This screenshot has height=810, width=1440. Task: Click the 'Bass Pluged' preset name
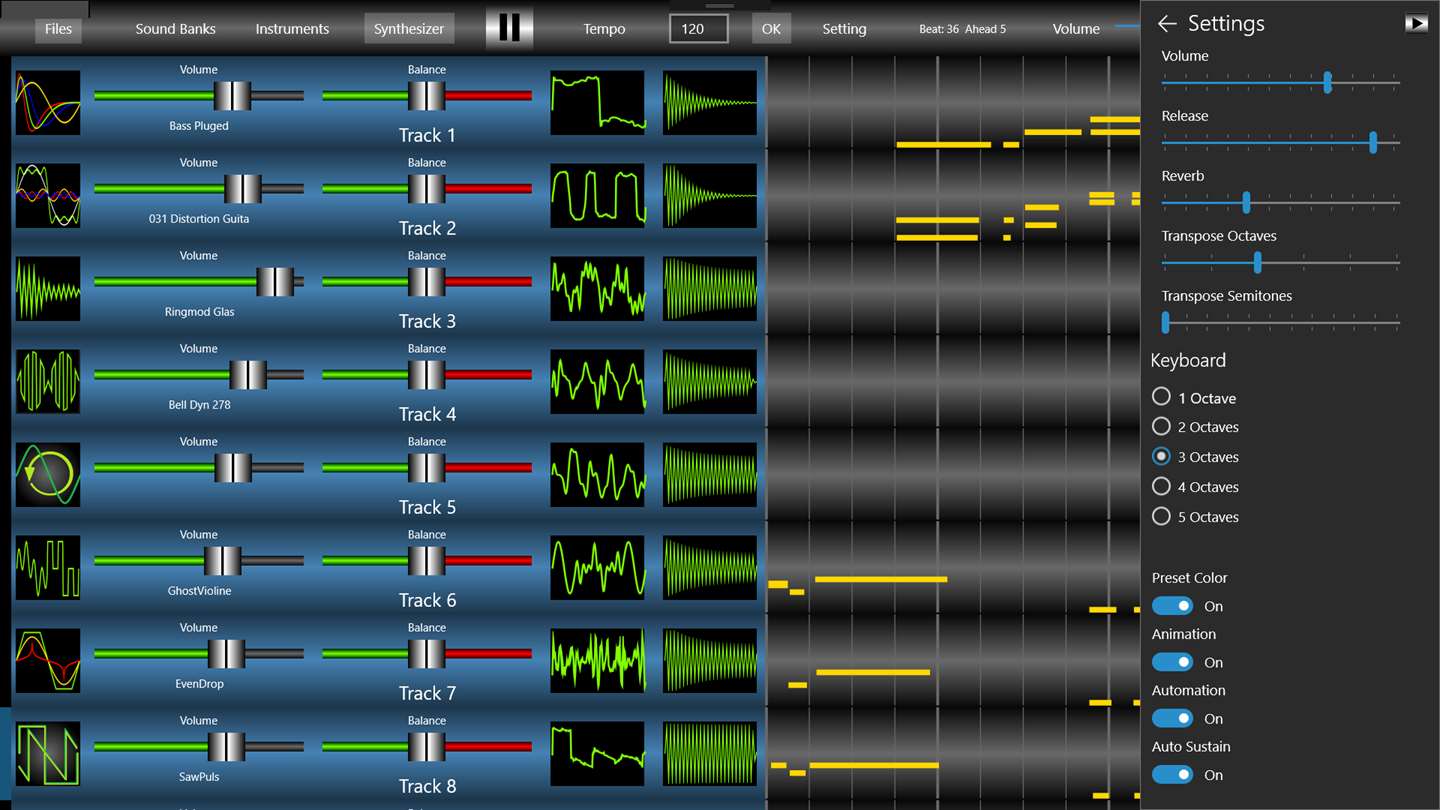point(199,126)
